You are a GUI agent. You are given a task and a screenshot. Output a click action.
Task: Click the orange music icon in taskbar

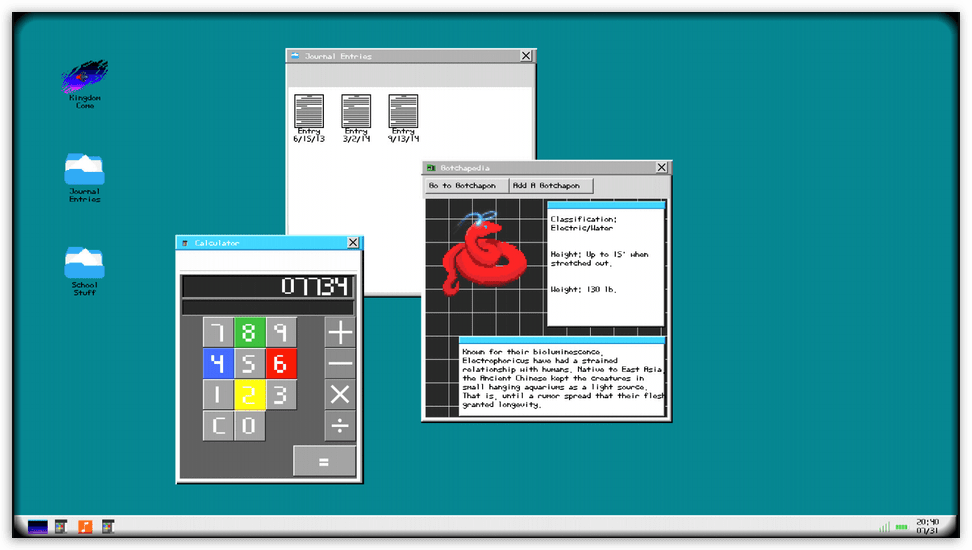pyautogui.click(x=85, y=526)
